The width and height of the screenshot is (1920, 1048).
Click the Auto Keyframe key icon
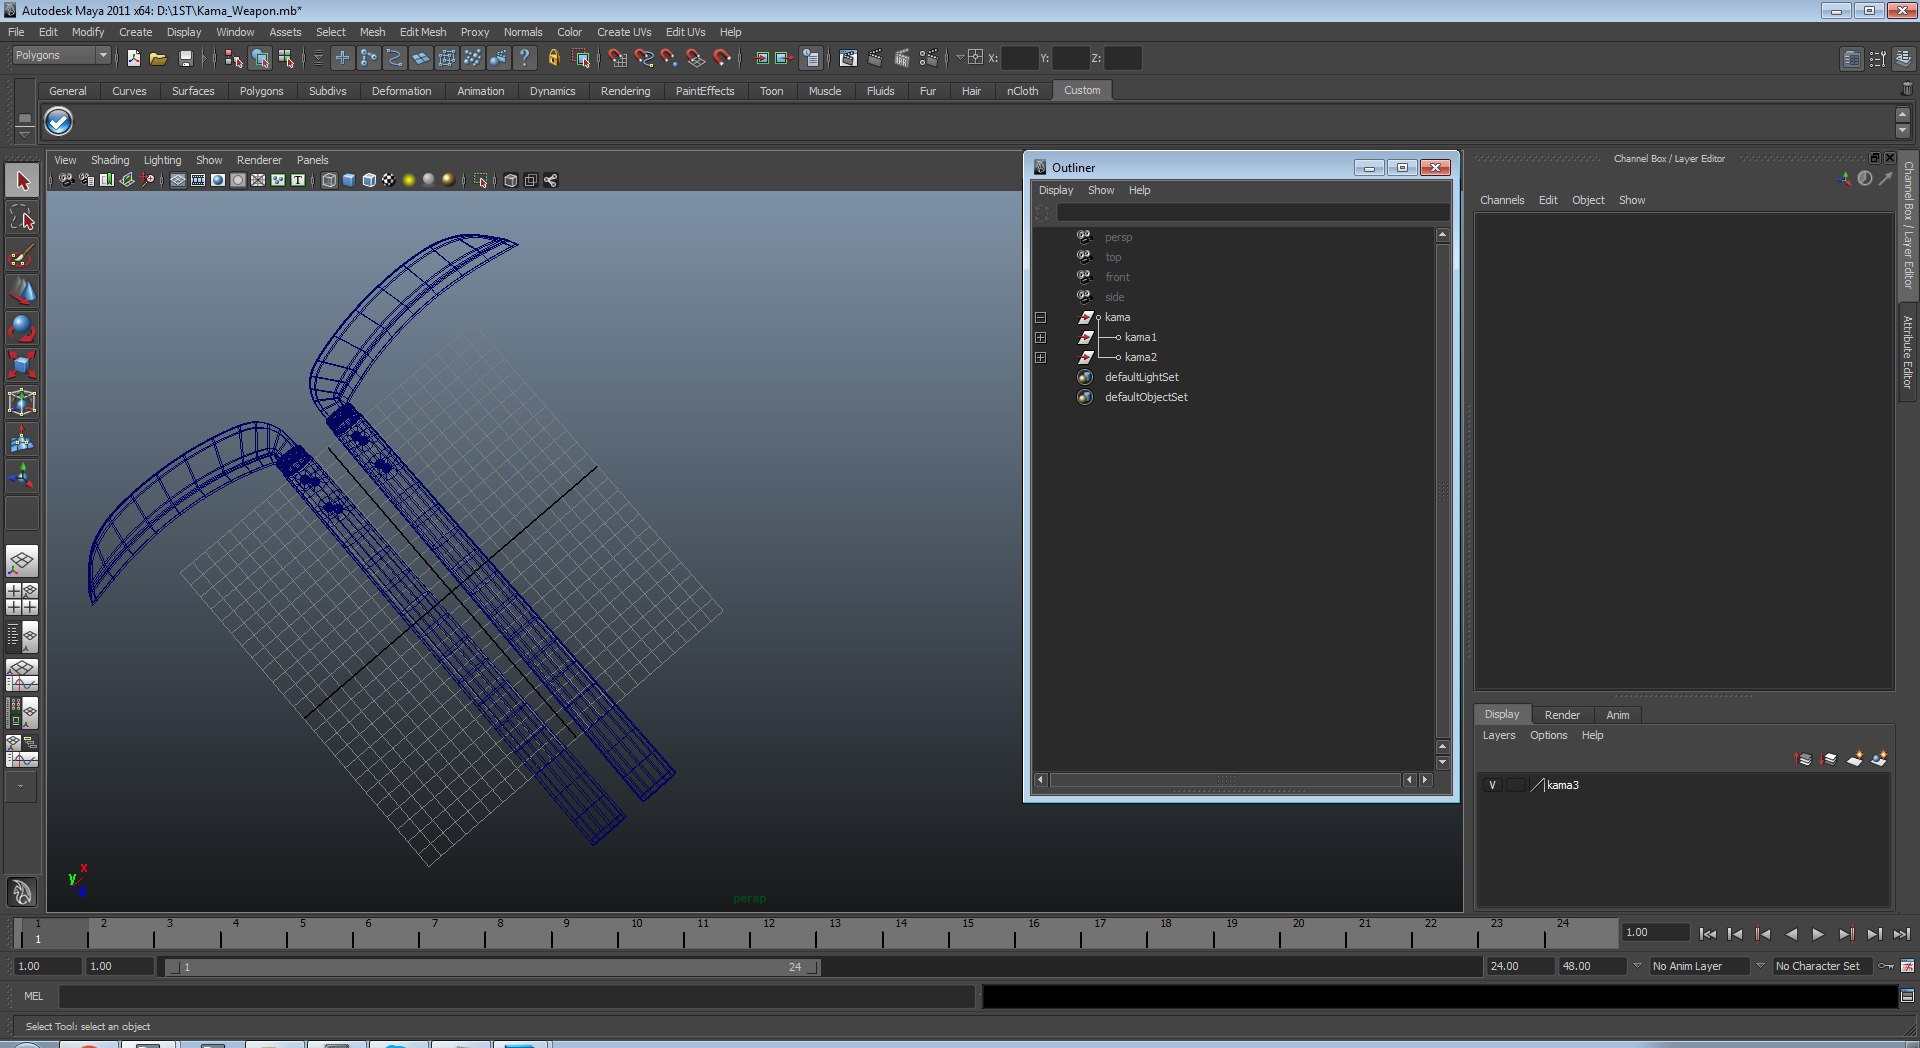point(1886,966)
